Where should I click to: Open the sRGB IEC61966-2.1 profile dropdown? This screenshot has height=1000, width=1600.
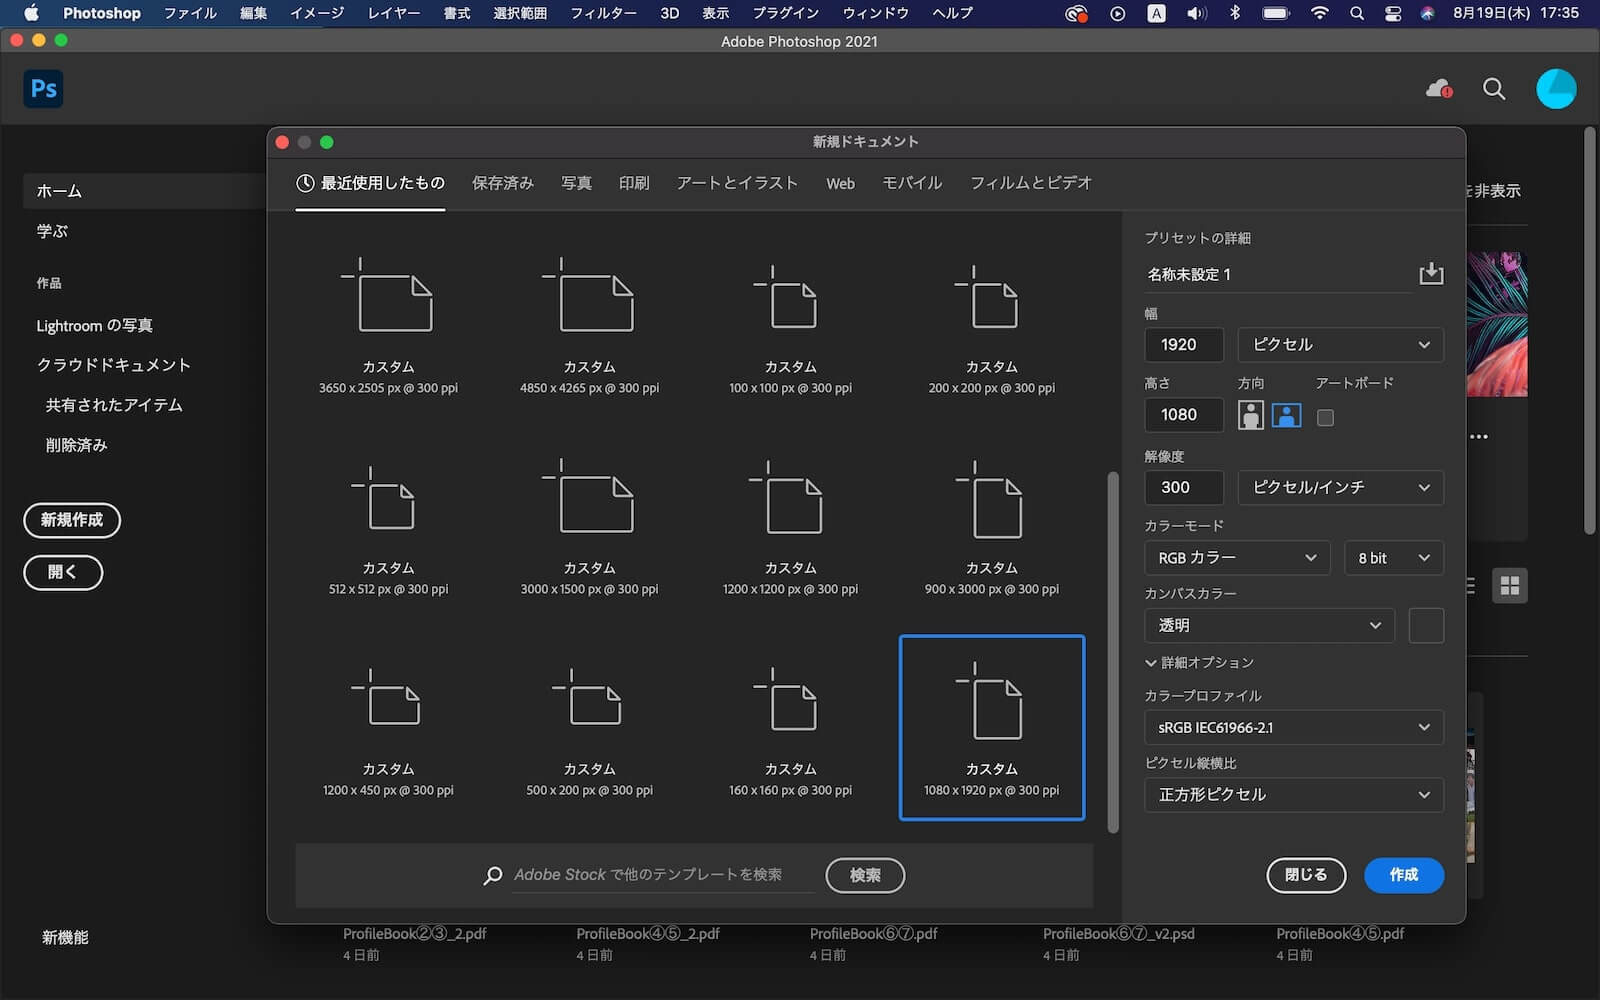1294,727
